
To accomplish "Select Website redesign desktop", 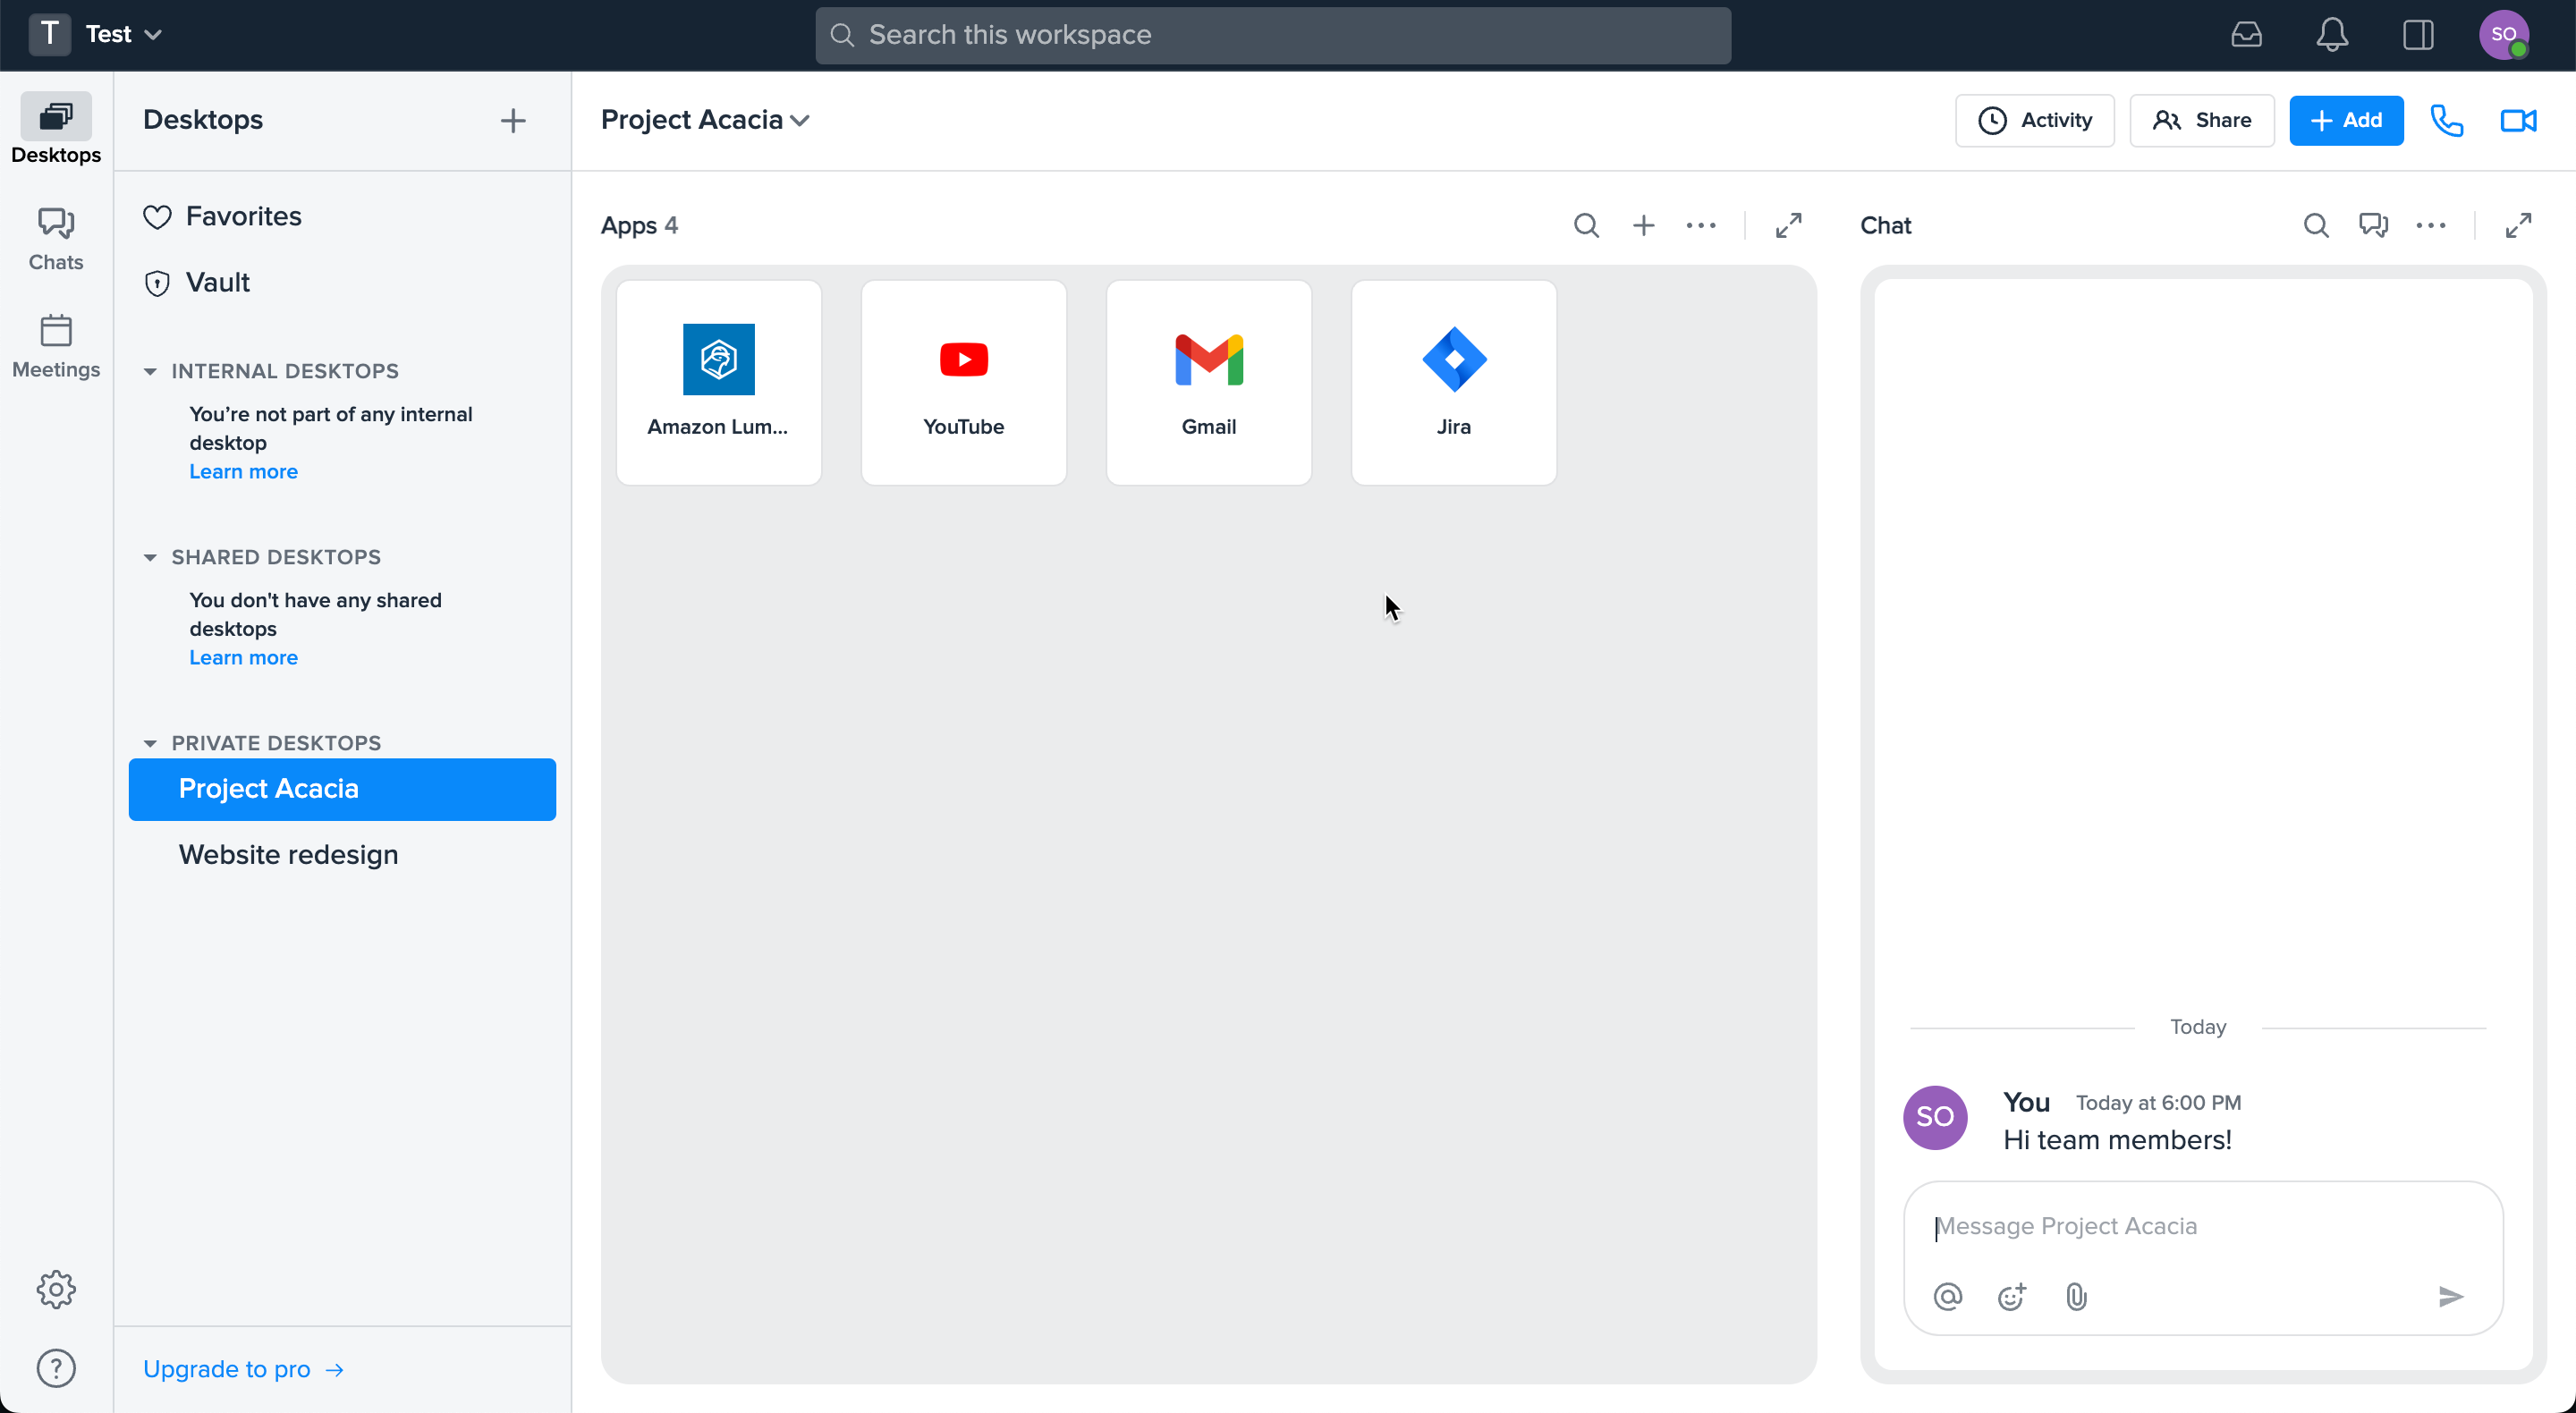I will (342, 855).
